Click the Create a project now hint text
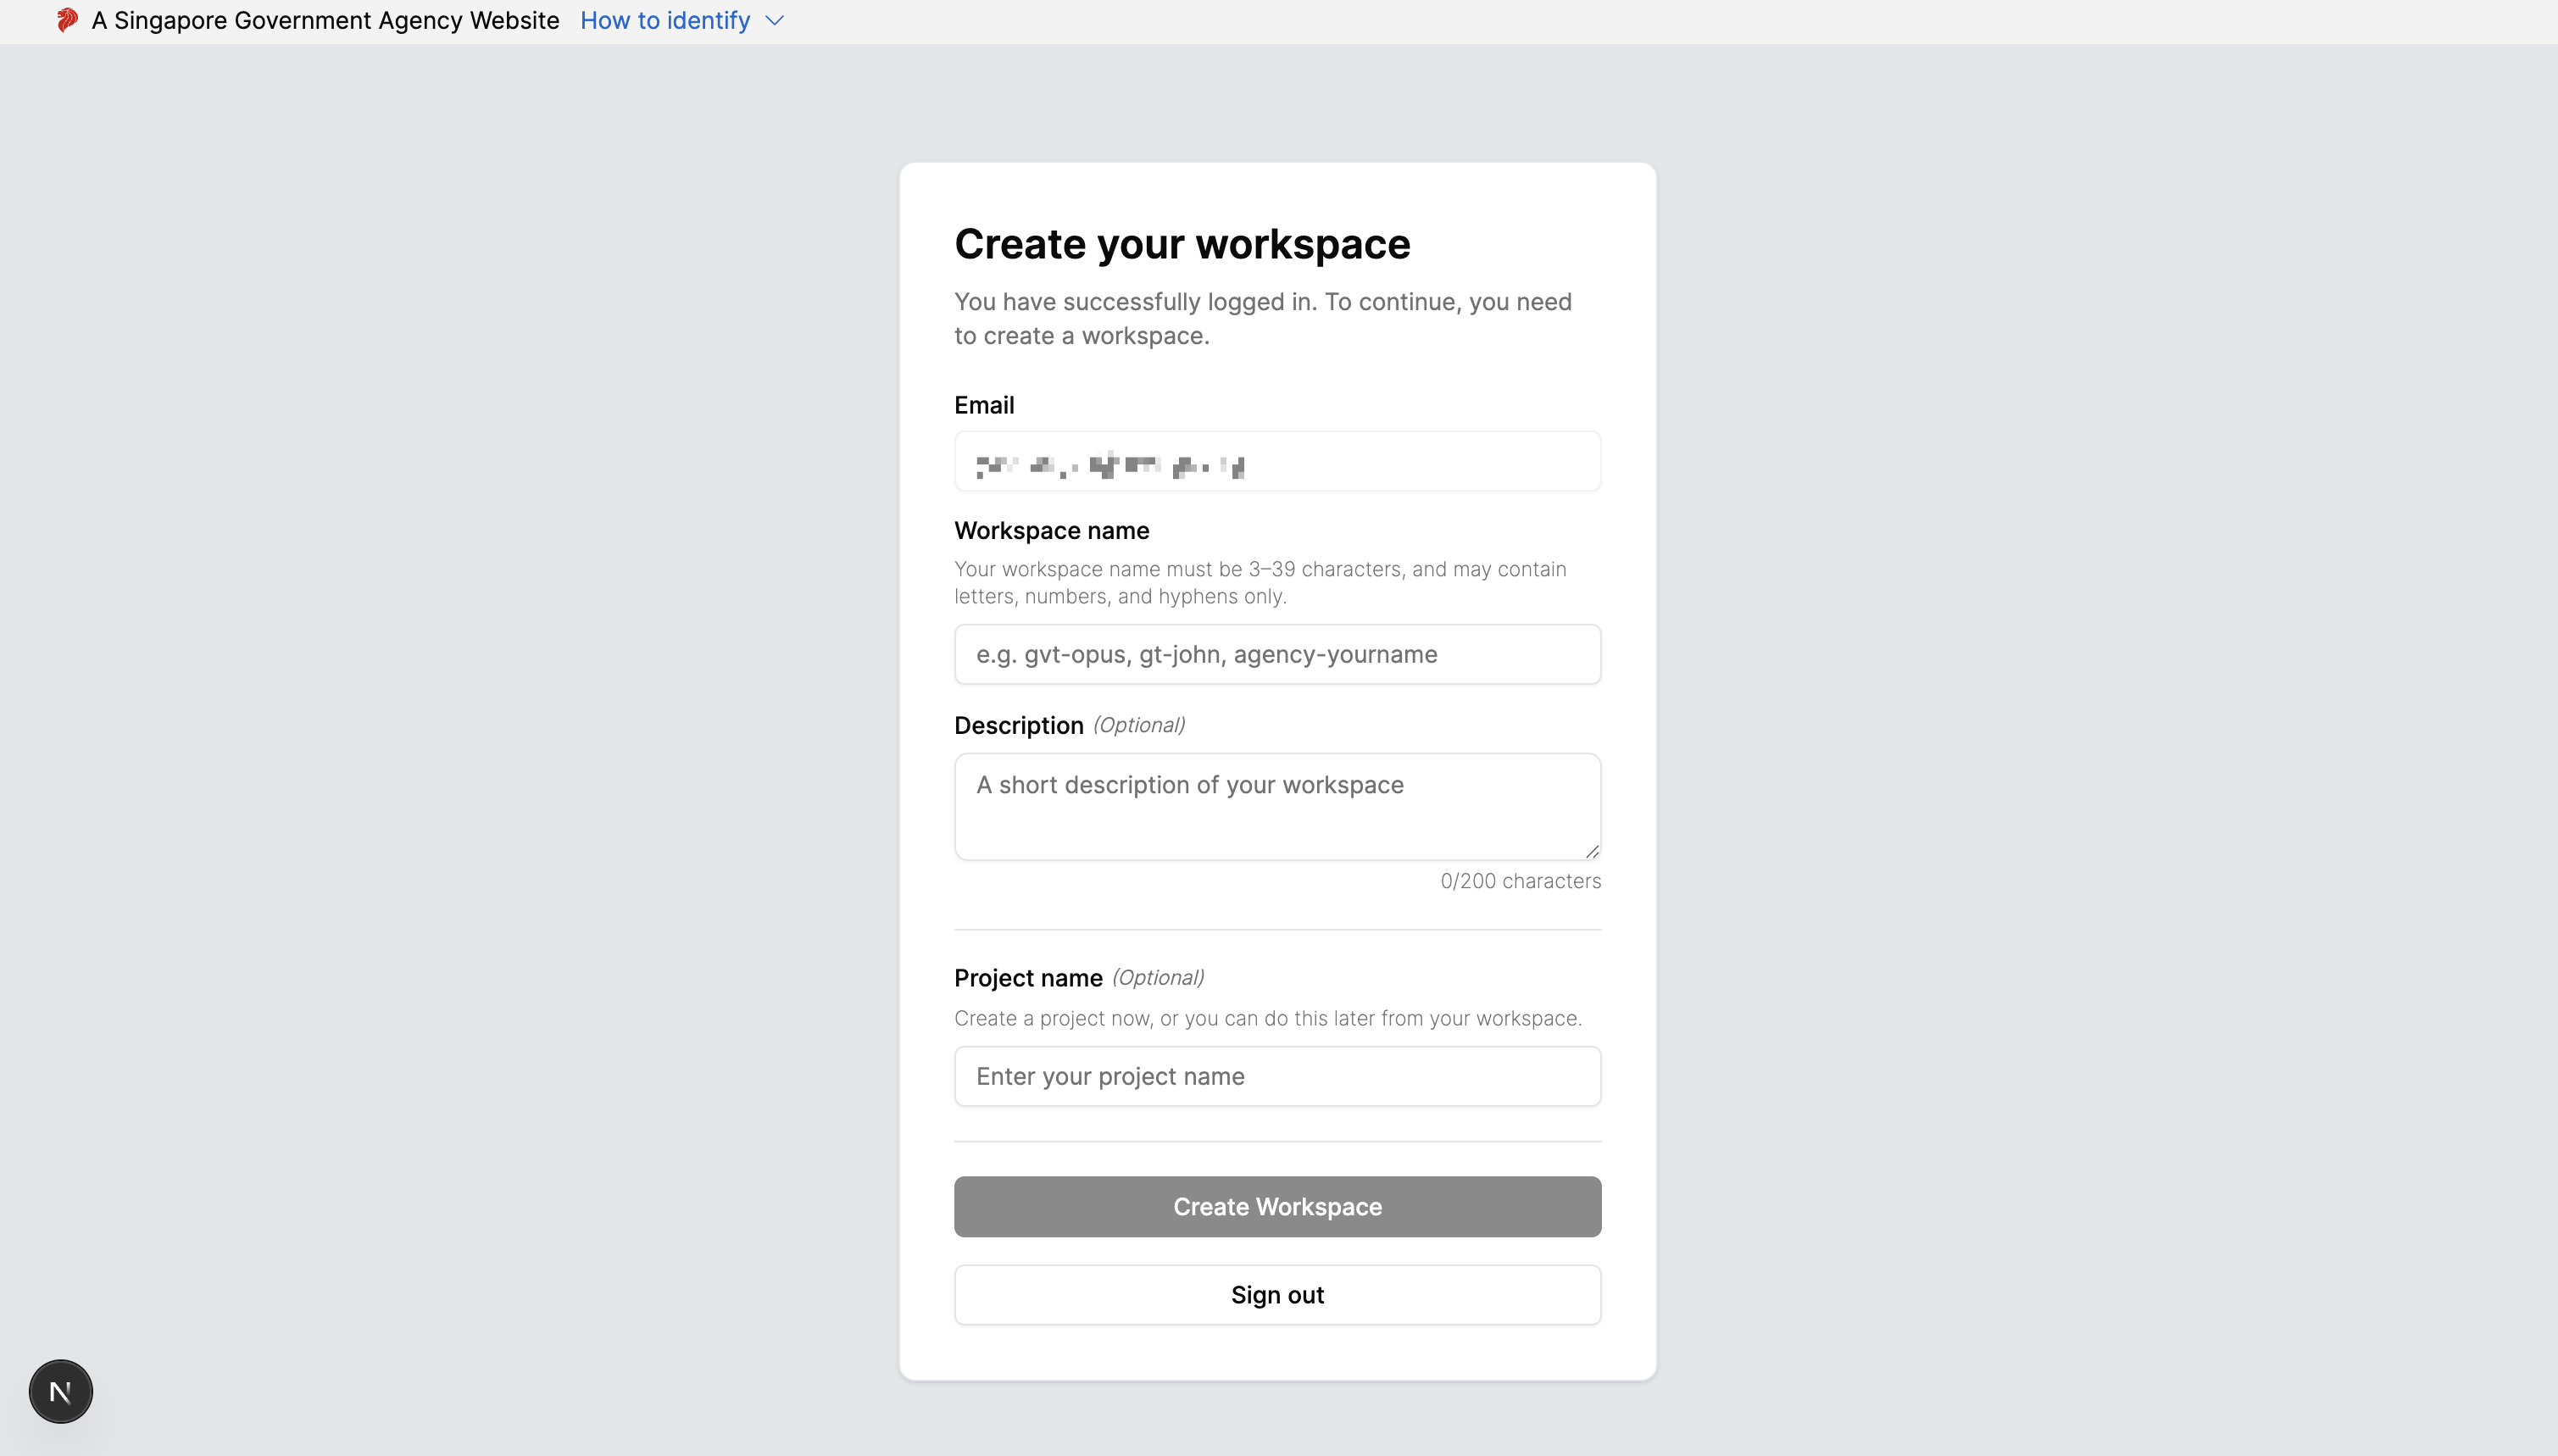 1267,1018
